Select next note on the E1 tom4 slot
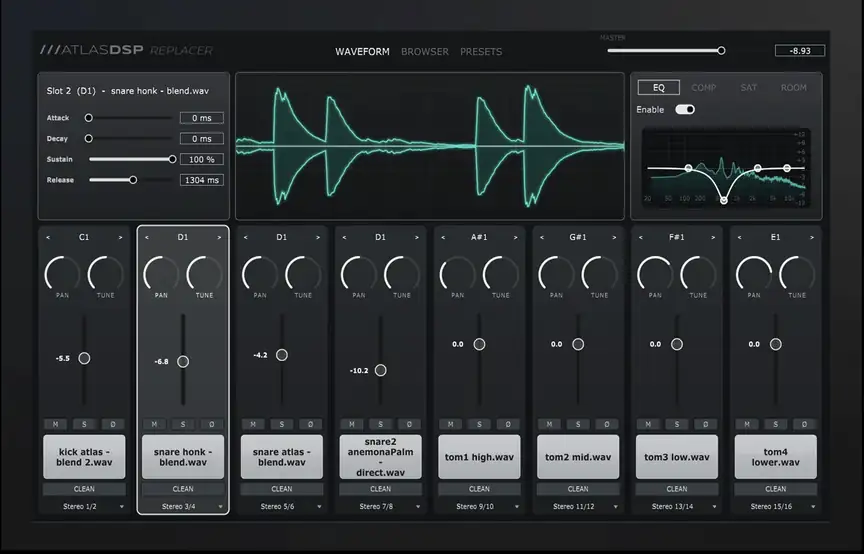 (812, 238)
